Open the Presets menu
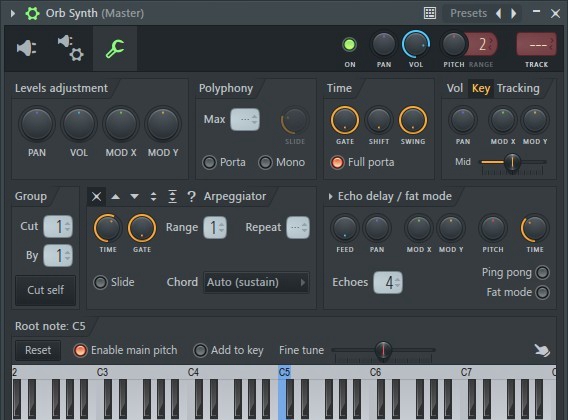 click(x=468, y=13)
